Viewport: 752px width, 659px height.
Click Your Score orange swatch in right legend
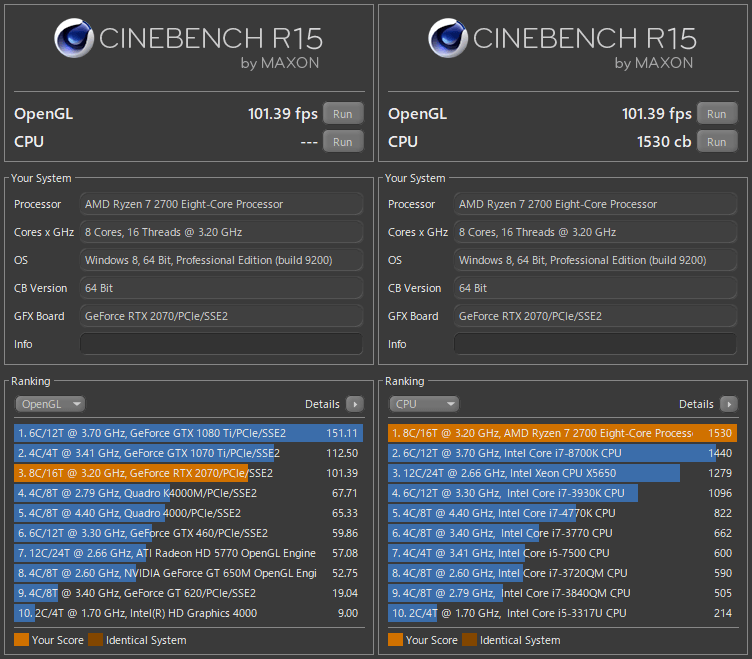point(396,640)
